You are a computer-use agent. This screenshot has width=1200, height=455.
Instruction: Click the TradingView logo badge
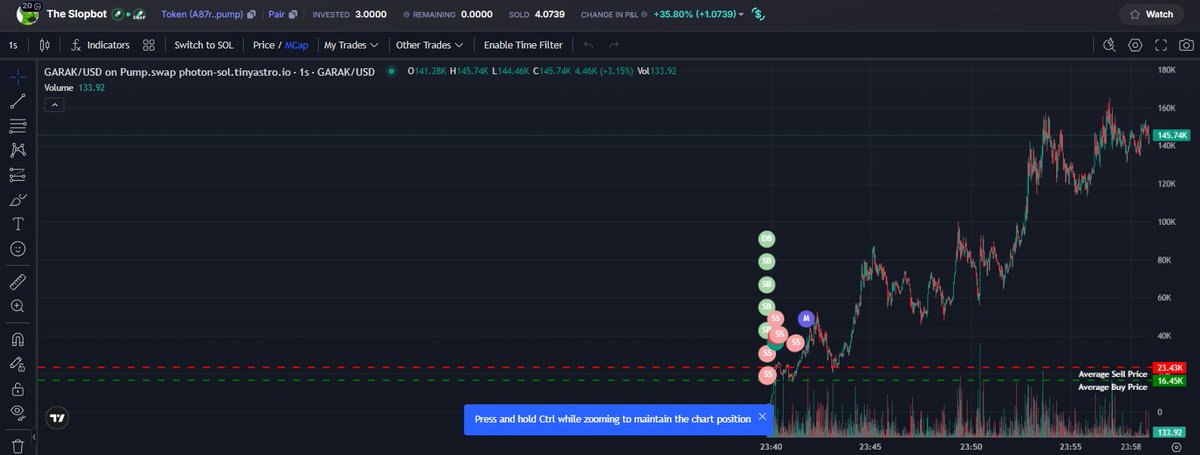tap(58, 419)
